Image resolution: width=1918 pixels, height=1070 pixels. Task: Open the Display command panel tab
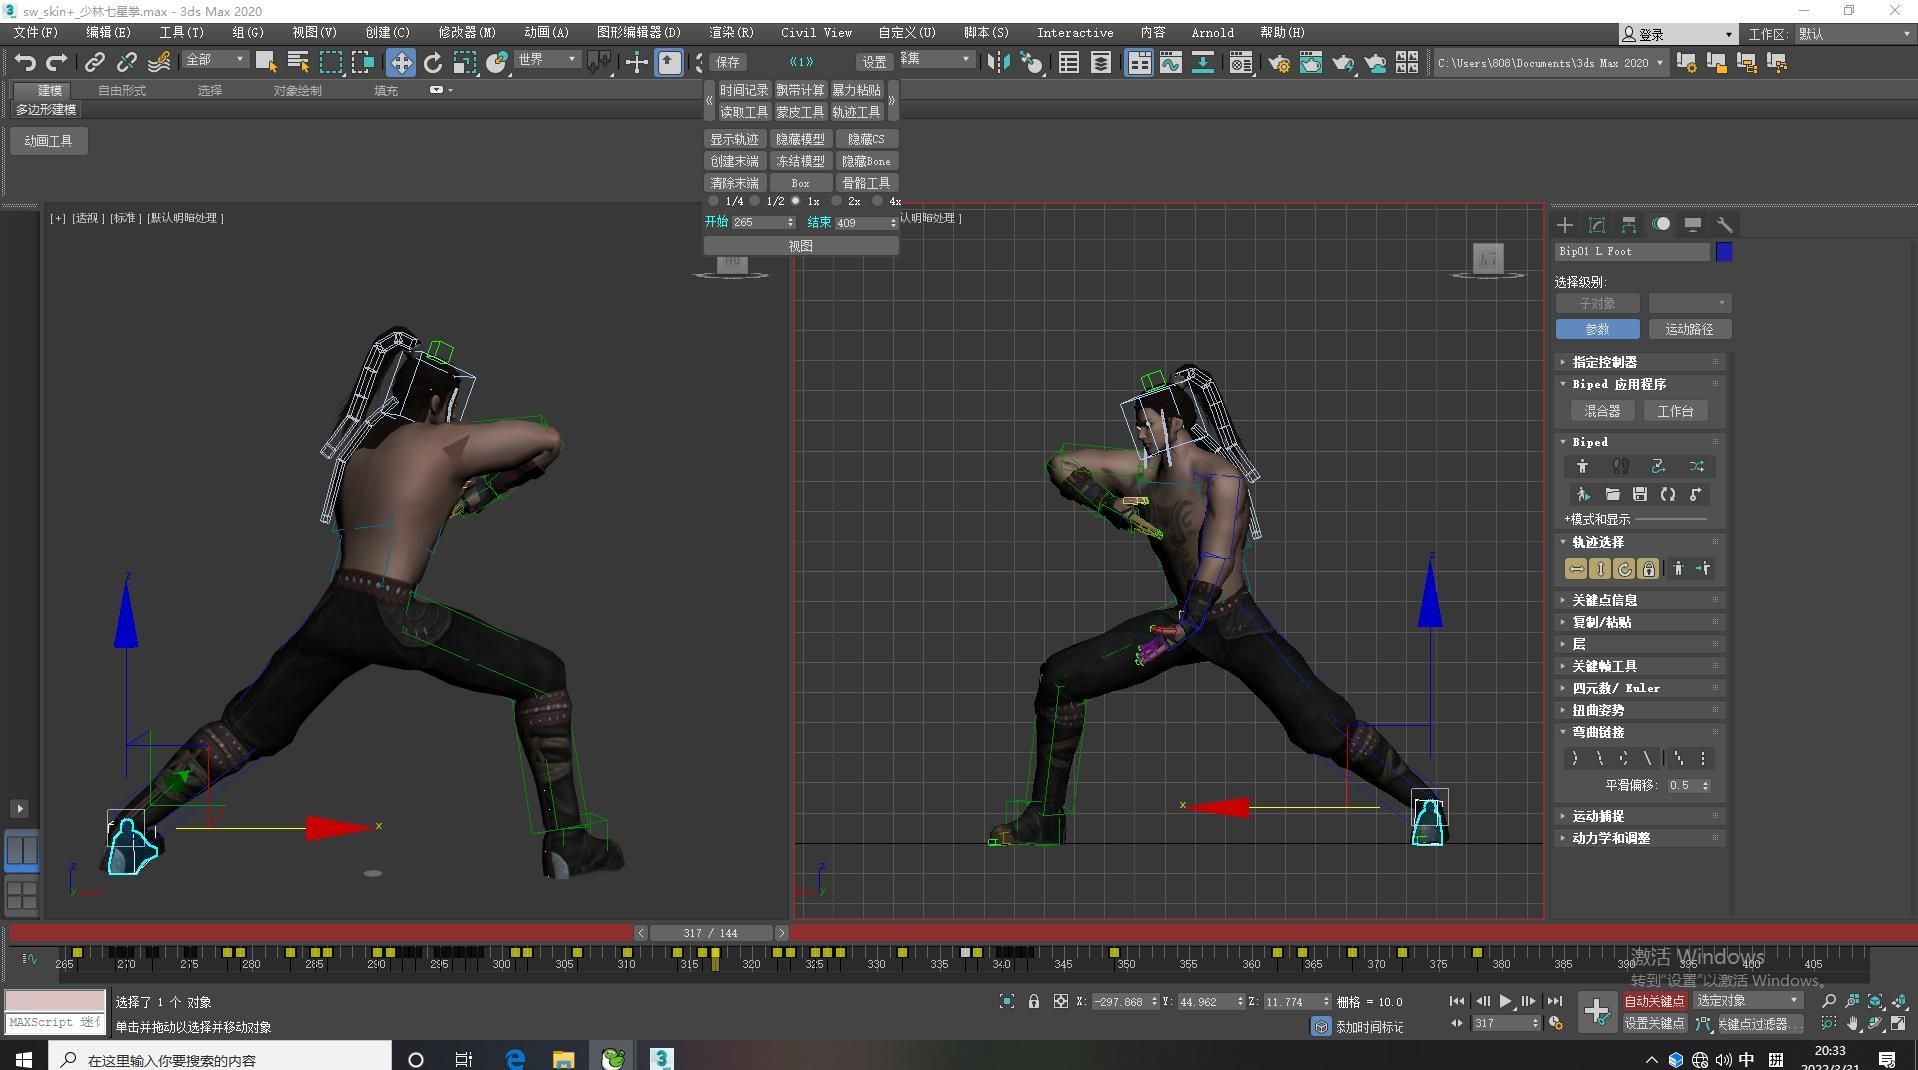[1693, 224]
